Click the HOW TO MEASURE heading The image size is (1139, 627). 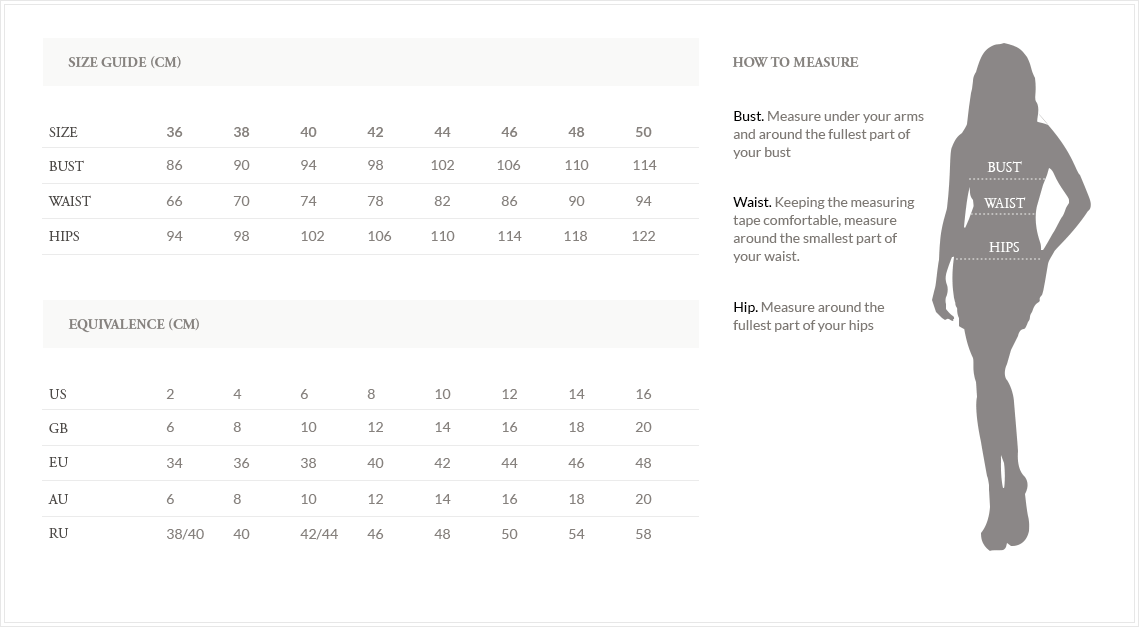pos(795,62)
